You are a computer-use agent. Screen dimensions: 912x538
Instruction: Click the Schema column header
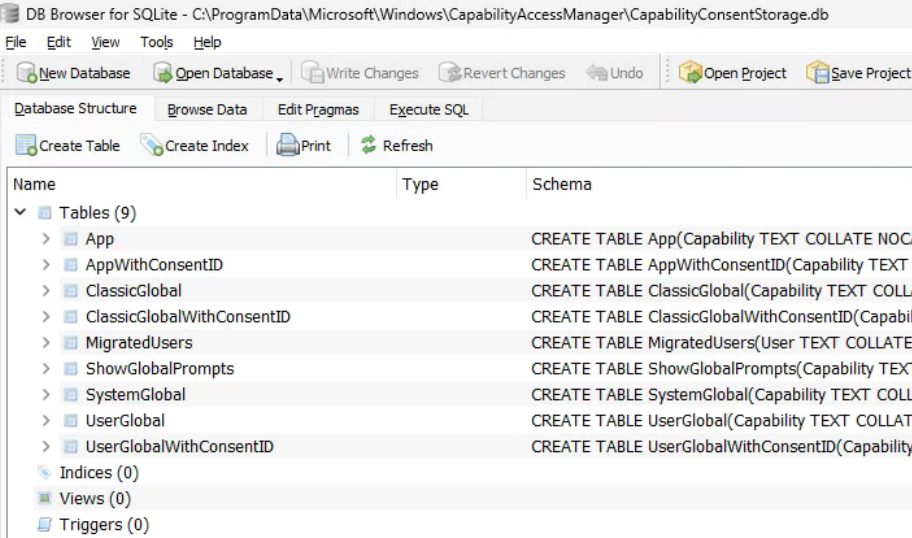click(561, 184)
